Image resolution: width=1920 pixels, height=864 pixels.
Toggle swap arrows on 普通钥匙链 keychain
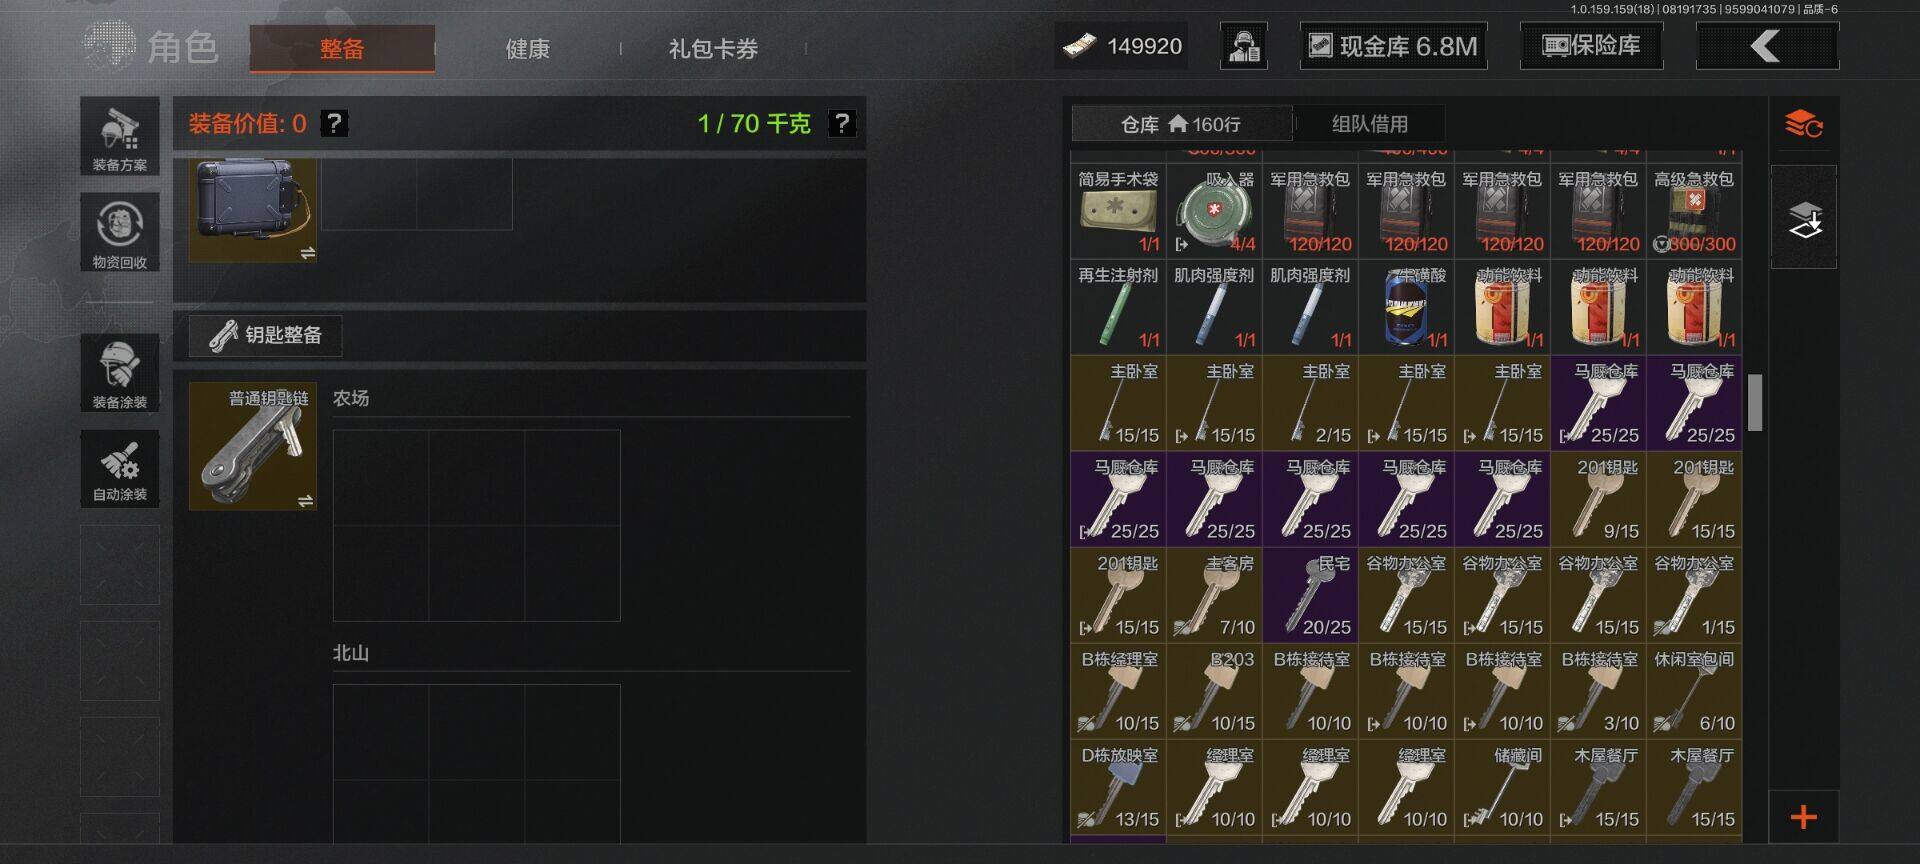(x=306, y=500)
